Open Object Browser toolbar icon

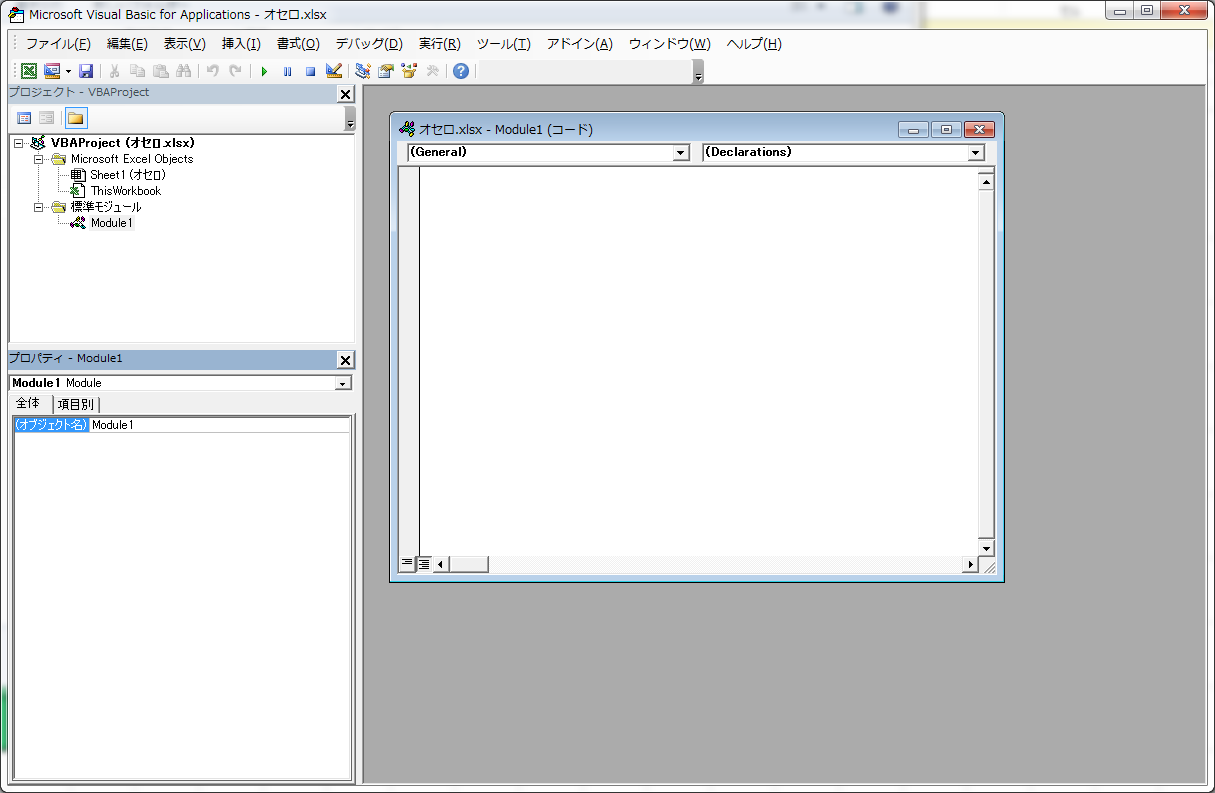point(409,71)
